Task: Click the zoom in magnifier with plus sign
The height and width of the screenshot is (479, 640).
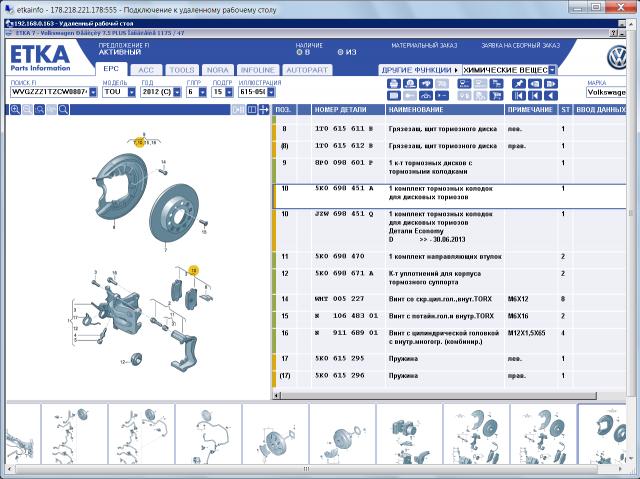Action: click(15, 109)
